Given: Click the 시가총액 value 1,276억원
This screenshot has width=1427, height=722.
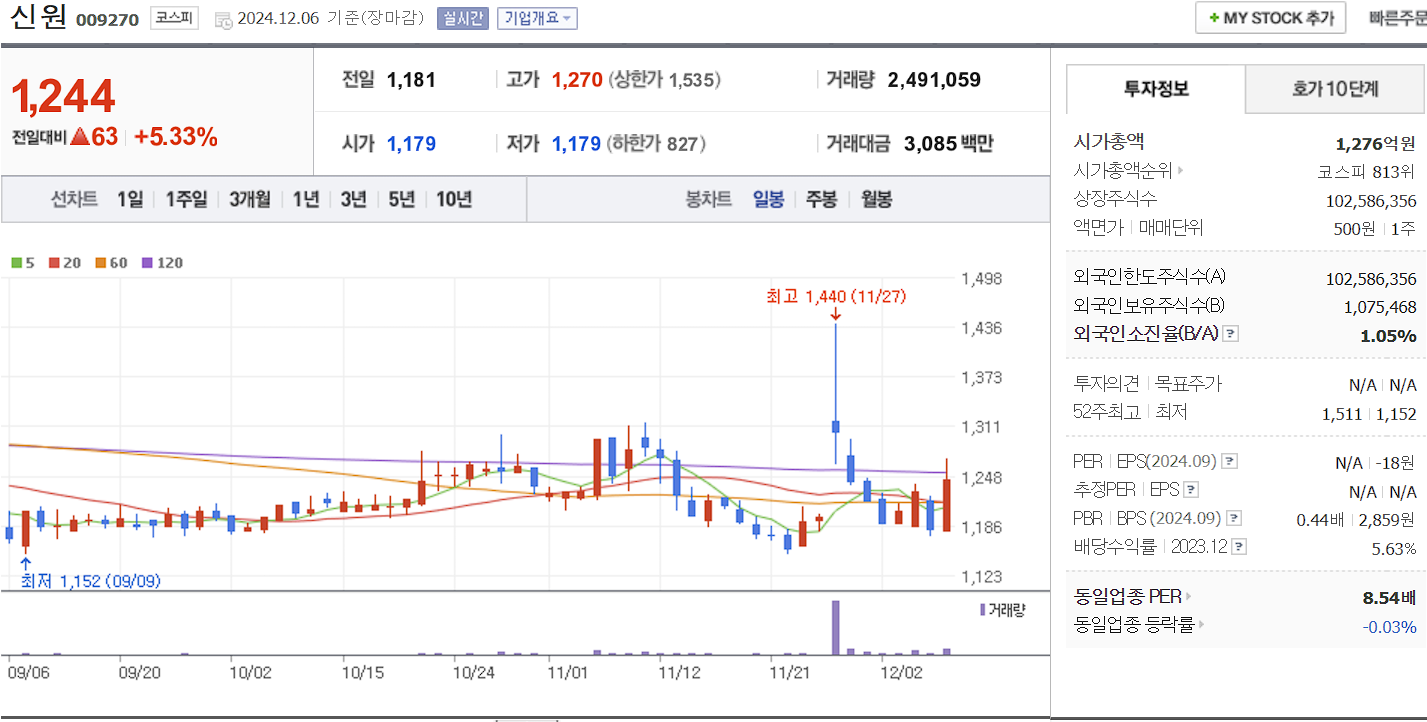Looking at the screenshot, I should click(1375, 143).
